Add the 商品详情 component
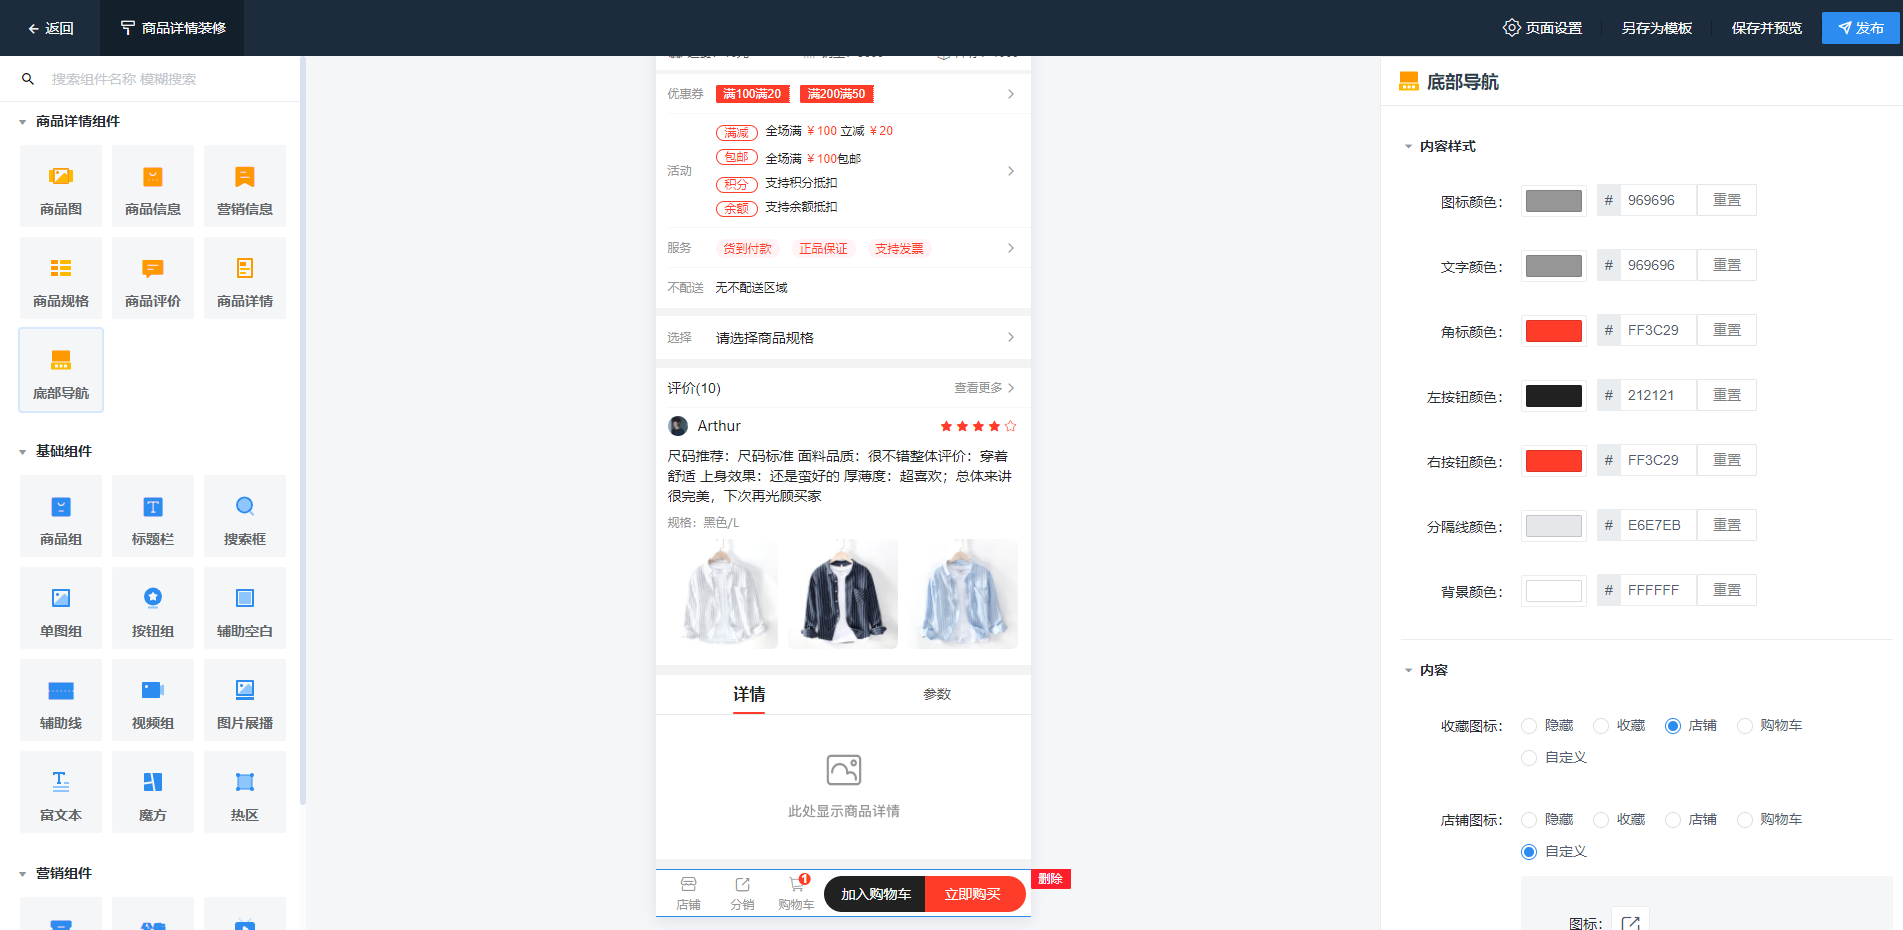This screenshot has height=930, width=1903. (245, 278)
